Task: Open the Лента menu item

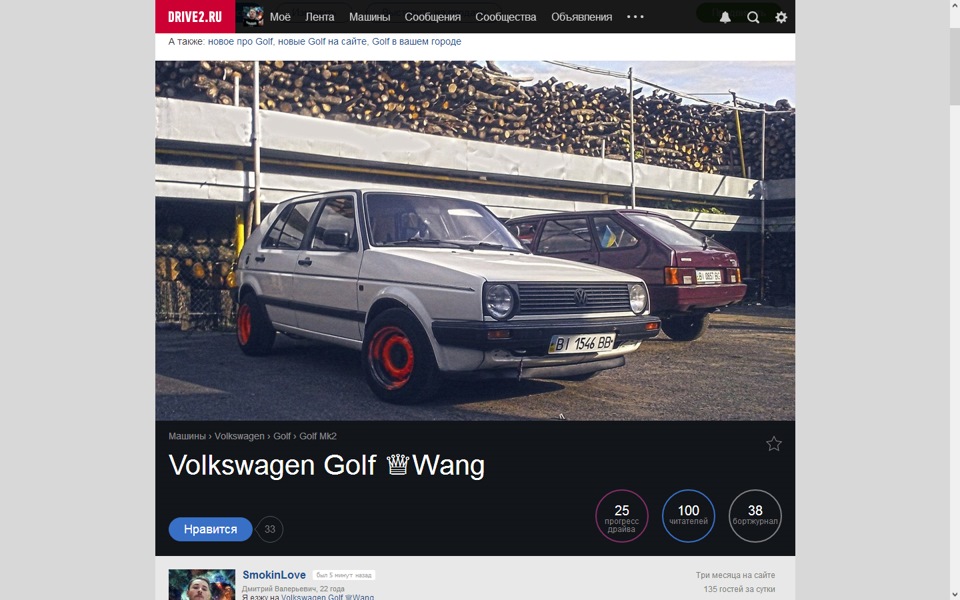Action: click(320, 17)
